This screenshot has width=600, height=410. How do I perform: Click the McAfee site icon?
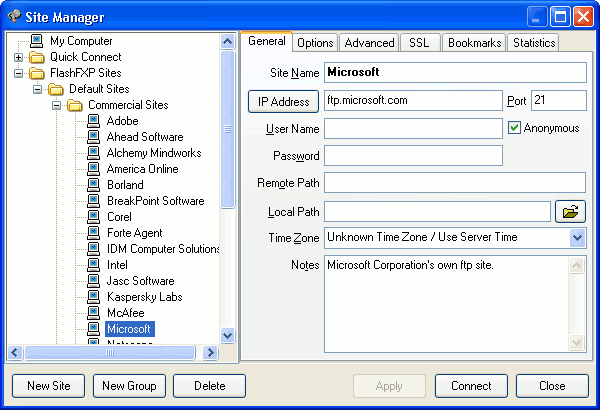point(93,313)
